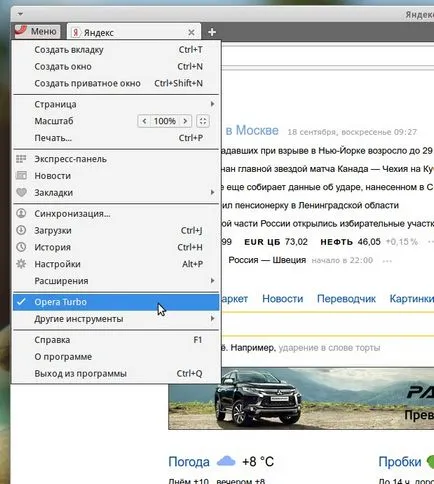Choose Создать вкладку menu entry
The width and height of the screenshot is (434, 484).
coord(116,50)
